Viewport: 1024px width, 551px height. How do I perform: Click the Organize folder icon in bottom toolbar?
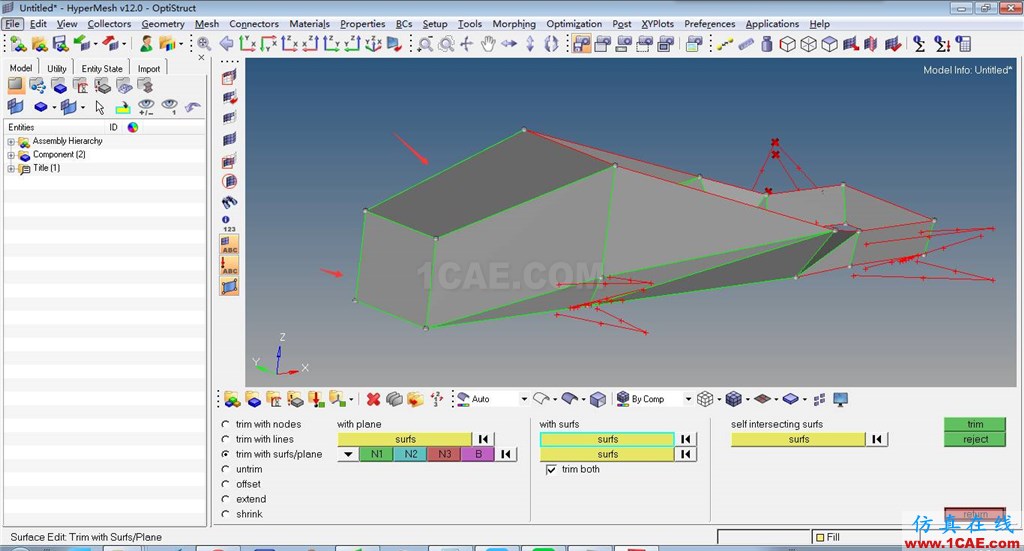[415, 399]
